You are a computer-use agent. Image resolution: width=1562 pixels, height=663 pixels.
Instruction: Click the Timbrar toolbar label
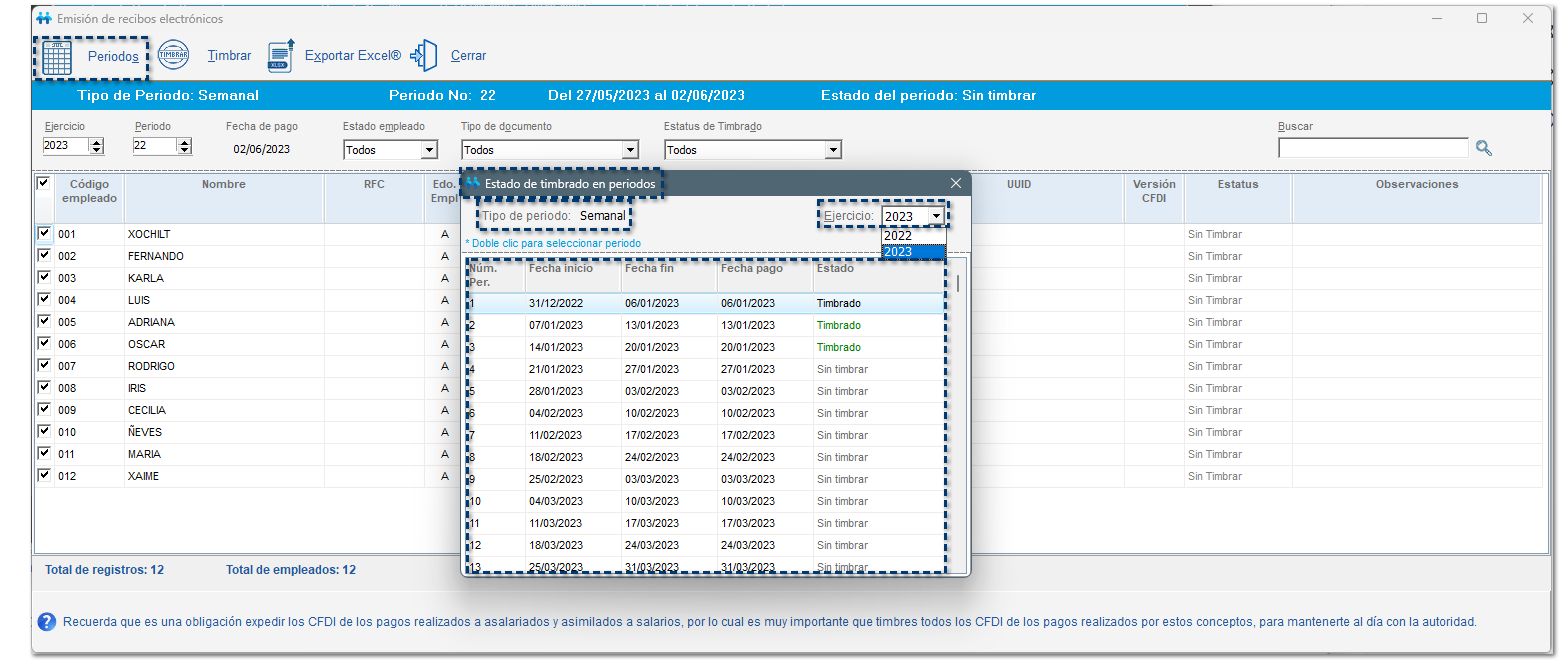pos(229,56)
